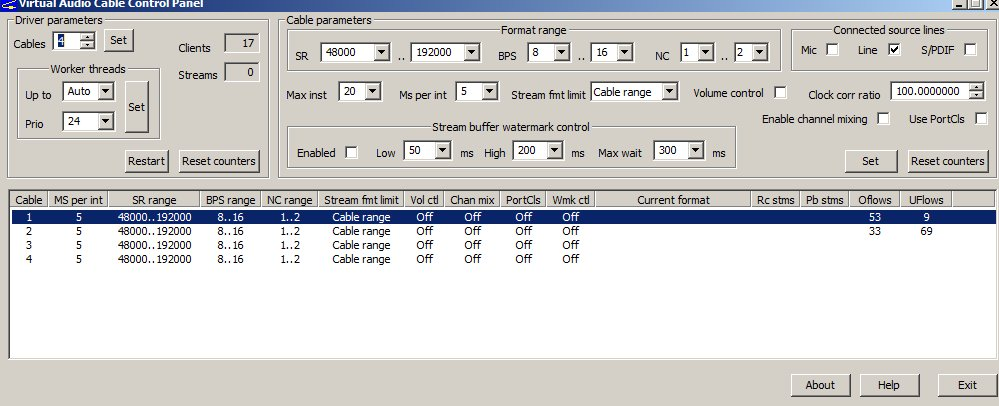
Task: Select cable 4 row in list
Action: pyautogui.click(x=503, y=259)
